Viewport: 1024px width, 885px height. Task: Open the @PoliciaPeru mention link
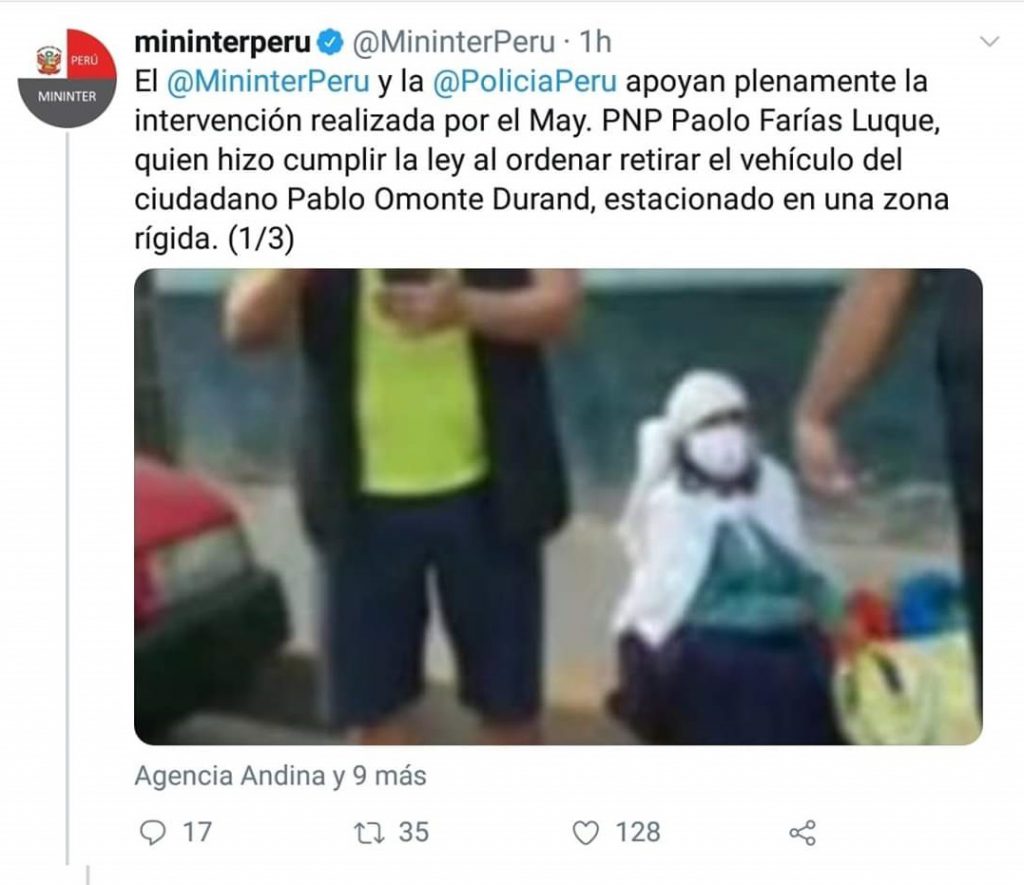click(524, 82)
